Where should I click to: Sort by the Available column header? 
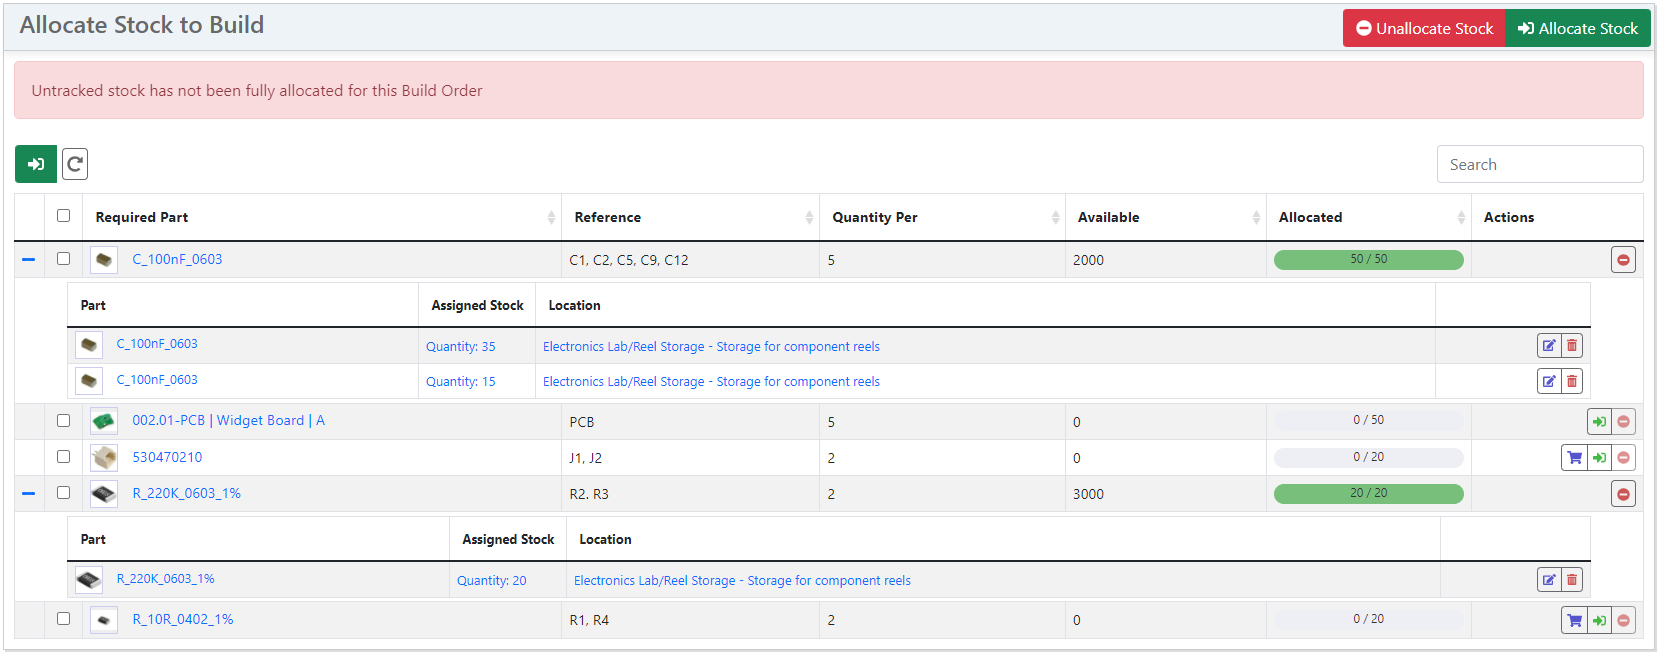click(x=1108, y=217)
